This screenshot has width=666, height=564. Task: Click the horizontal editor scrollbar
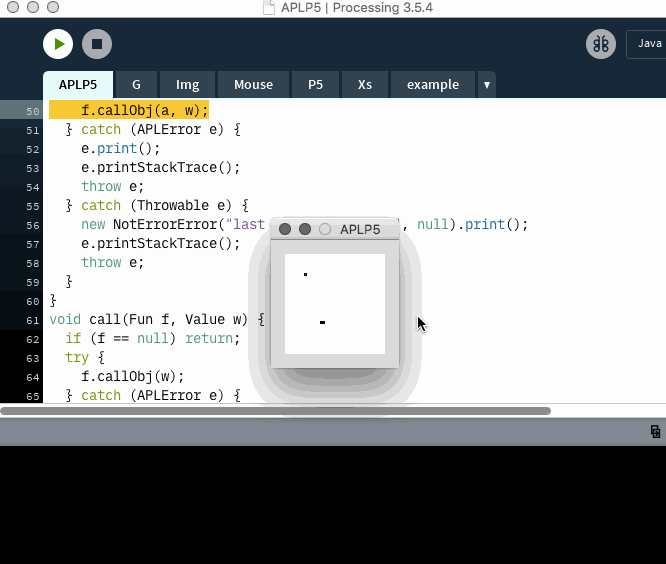tap(275, 411)
